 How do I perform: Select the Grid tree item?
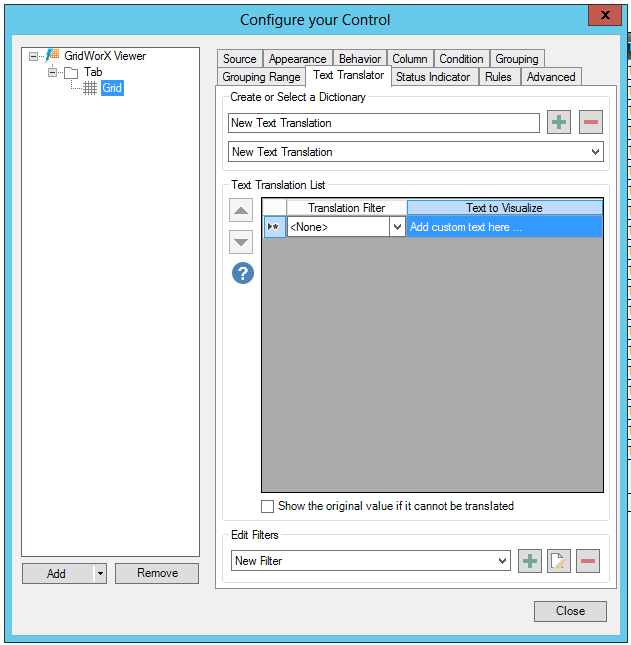point(112,88)
